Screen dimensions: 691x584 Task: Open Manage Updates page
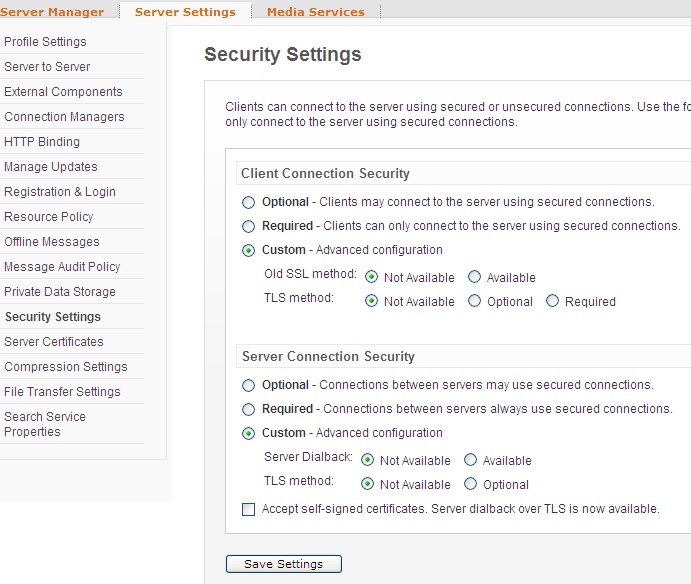click(x=50, y=167)
